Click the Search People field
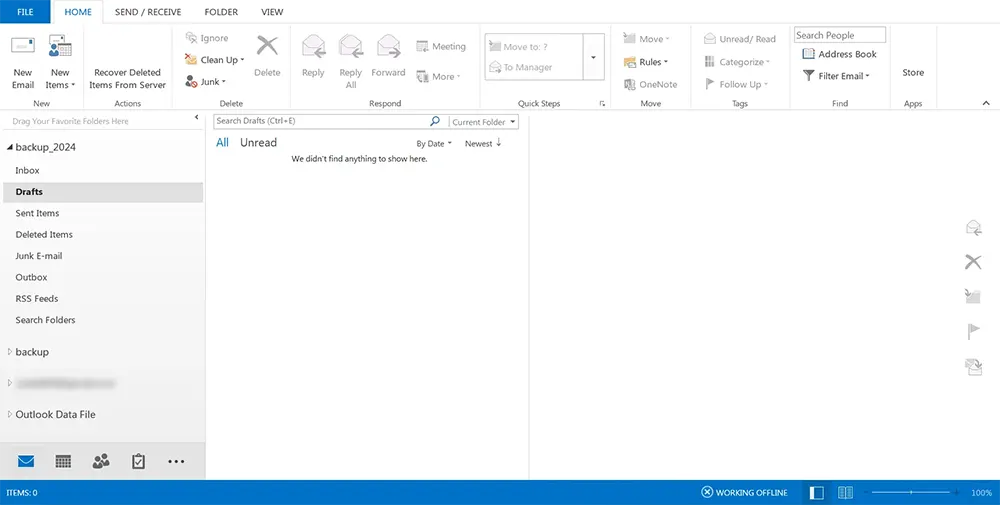 [x=839, y=35]
